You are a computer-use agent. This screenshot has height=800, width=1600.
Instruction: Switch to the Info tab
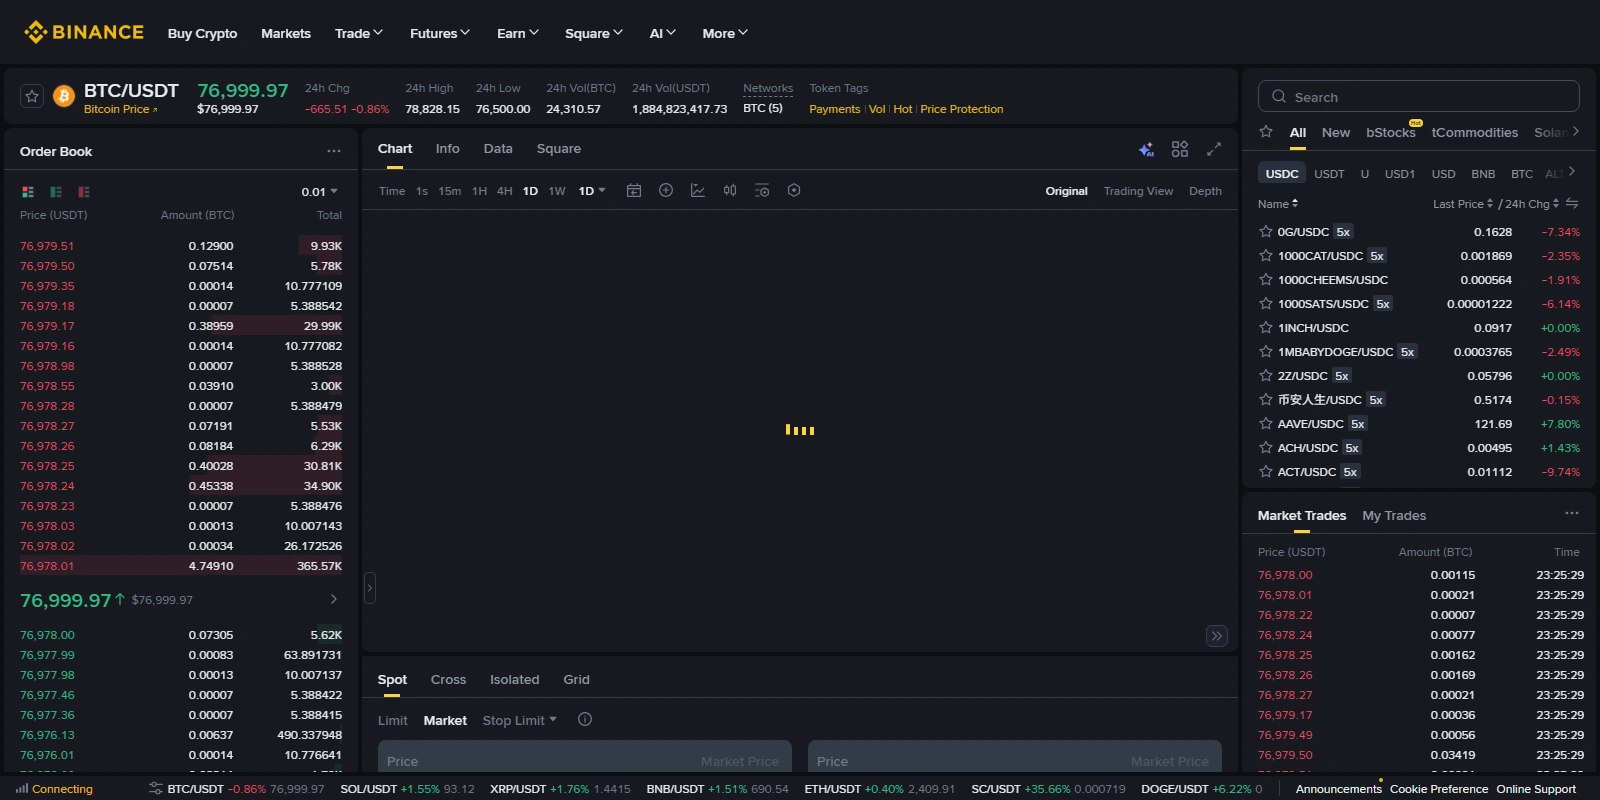(x=447, y=148)
